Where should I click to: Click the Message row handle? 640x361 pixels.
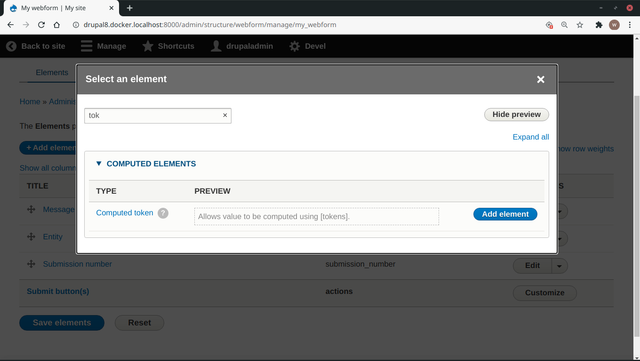point(31,209)
